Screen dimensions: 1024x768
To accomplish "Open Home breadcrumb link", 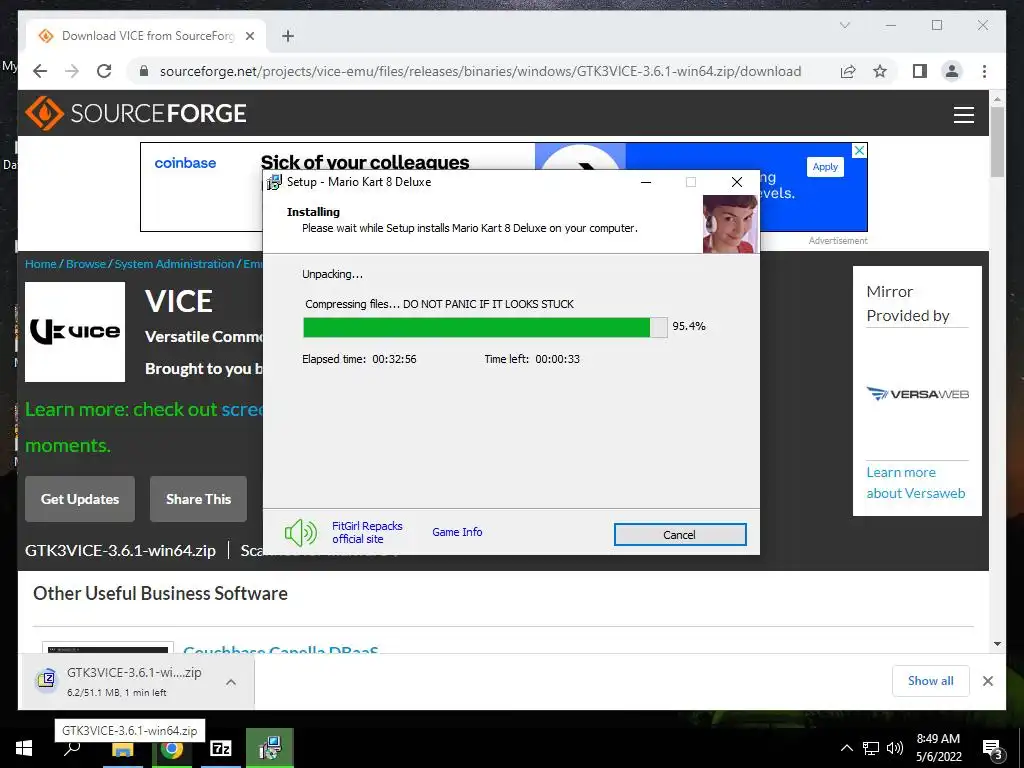I will pos(40,264).
